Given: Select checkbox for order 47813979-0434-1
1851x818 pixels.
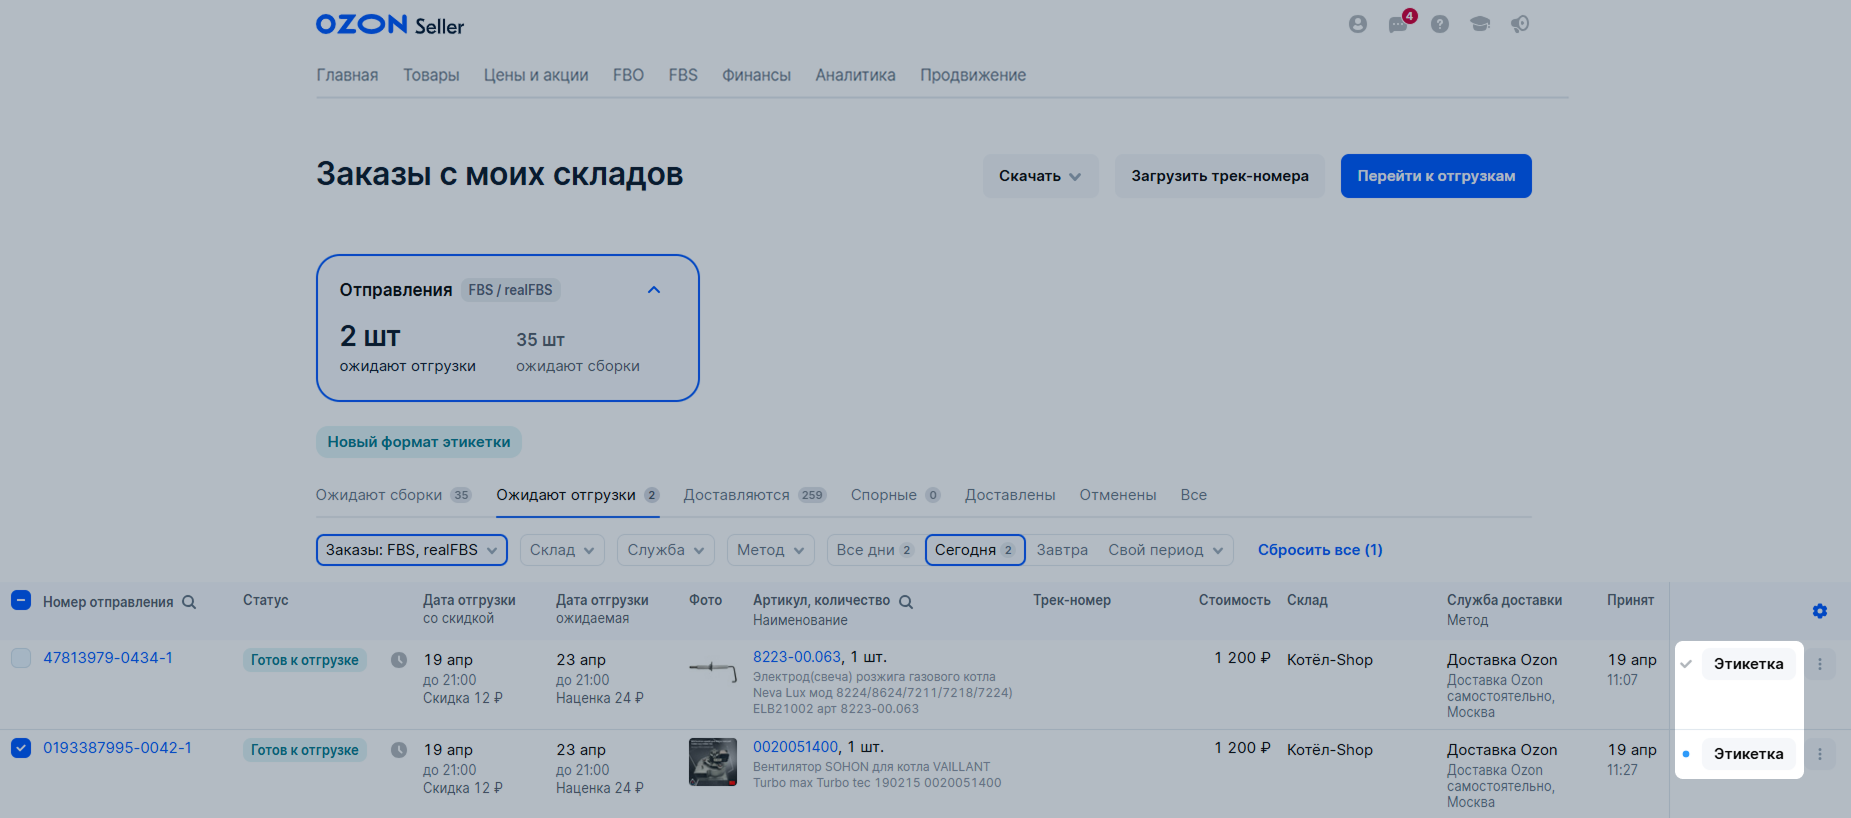Looking at the screenshot, I should (21, 658).
